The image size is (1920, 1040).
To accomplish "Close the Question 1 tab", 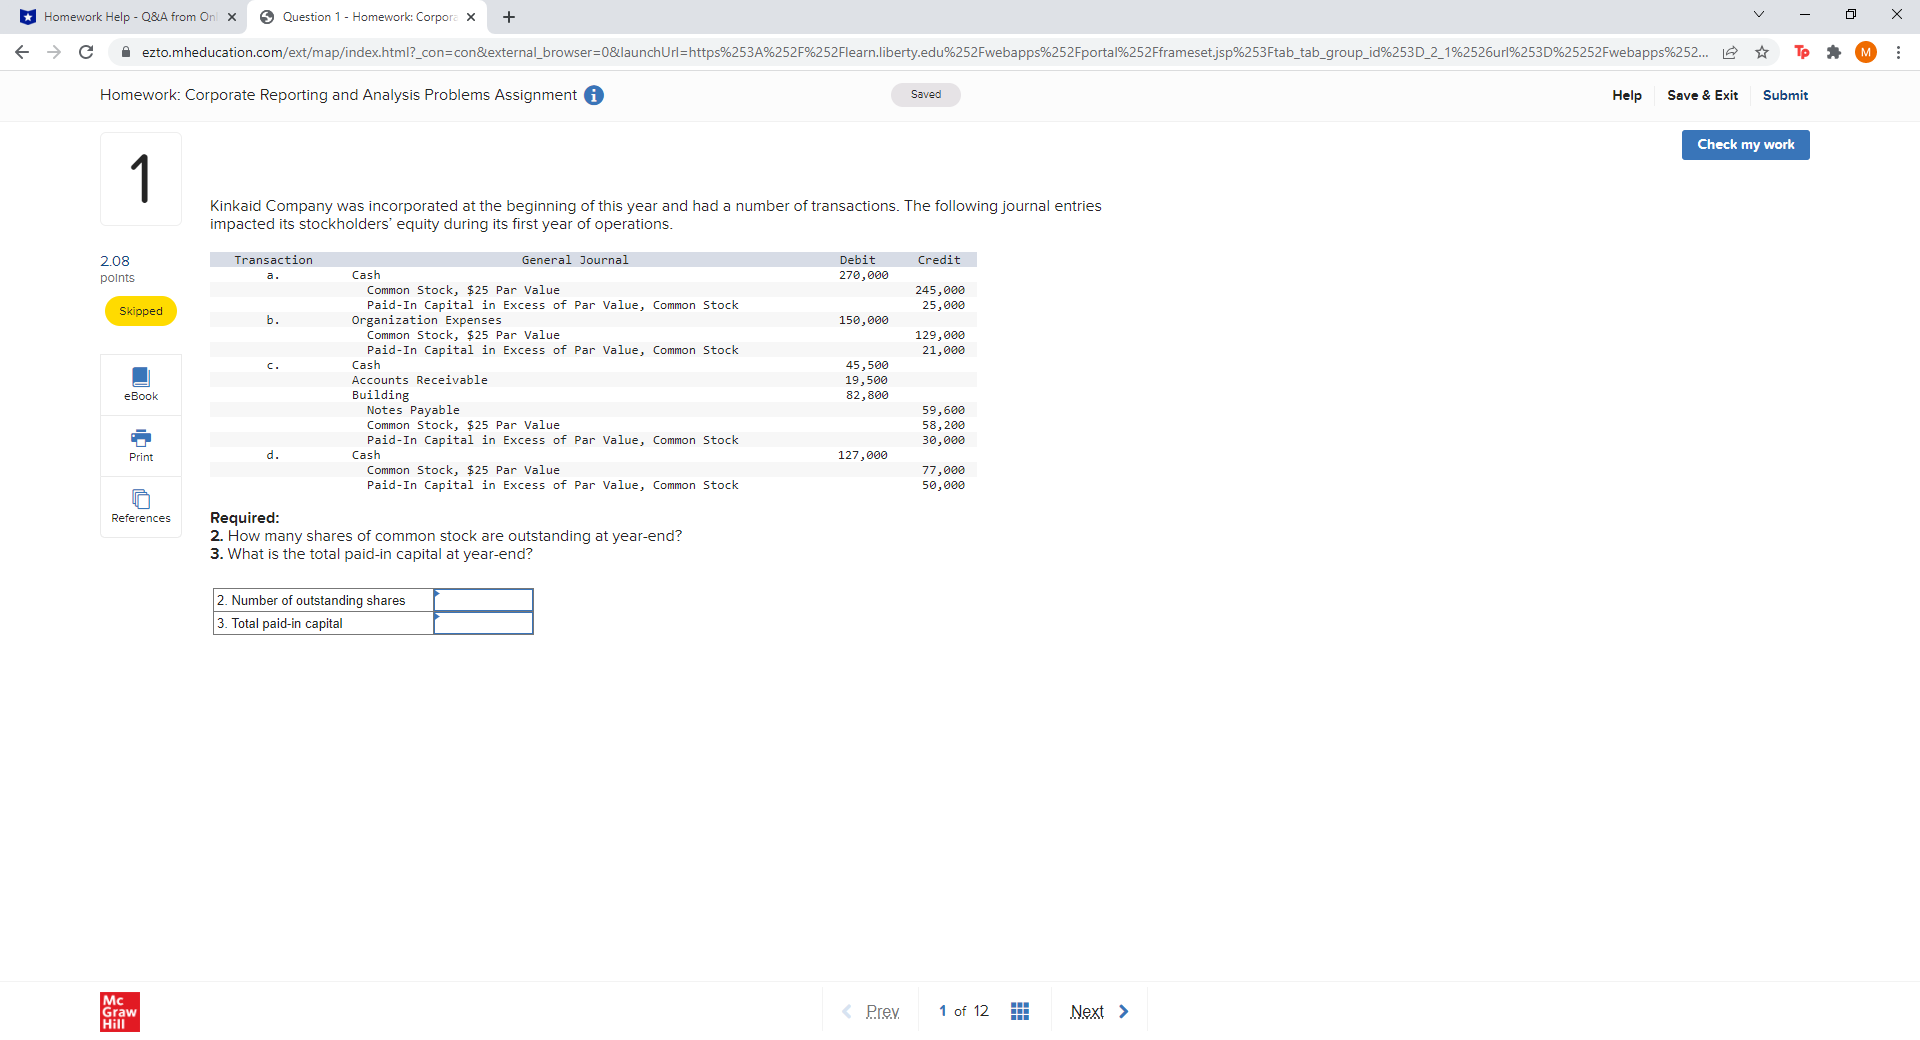I will tap(471, 17).
